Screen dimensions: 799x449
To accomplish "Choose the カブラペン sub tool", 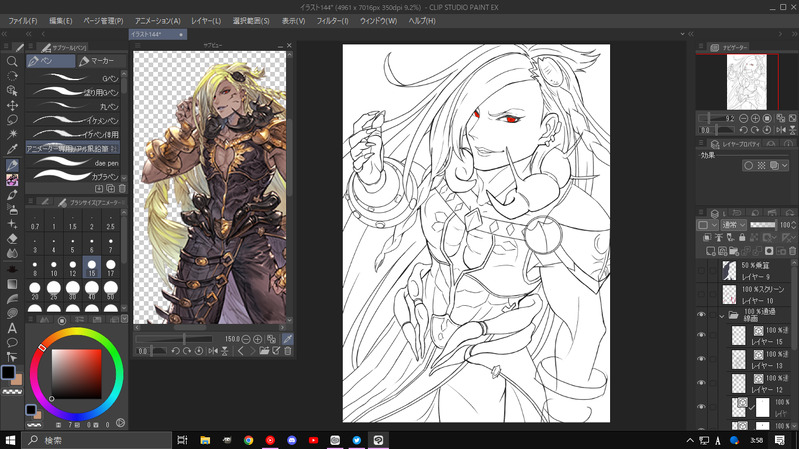I will tap(73, 176).
